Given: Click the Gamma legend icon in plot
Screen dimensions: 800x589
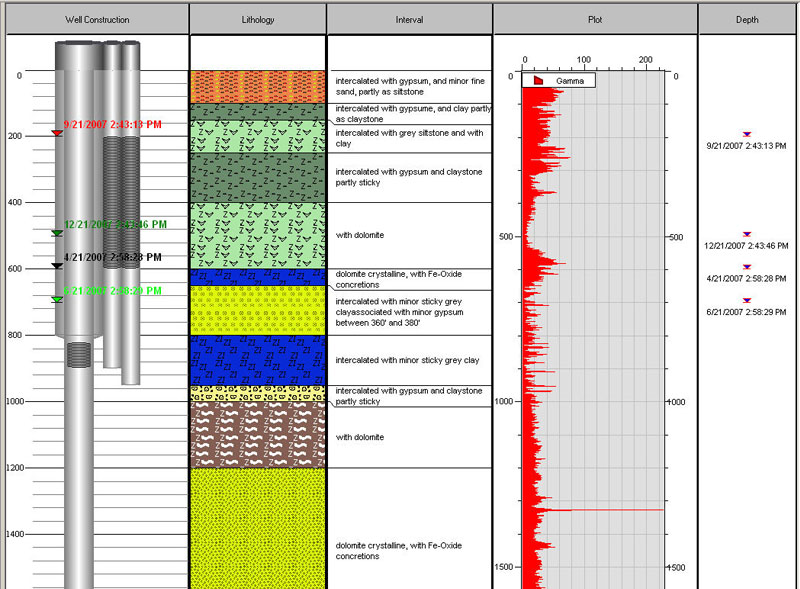Looking at the screenshot, I should [x=538, y=81].
